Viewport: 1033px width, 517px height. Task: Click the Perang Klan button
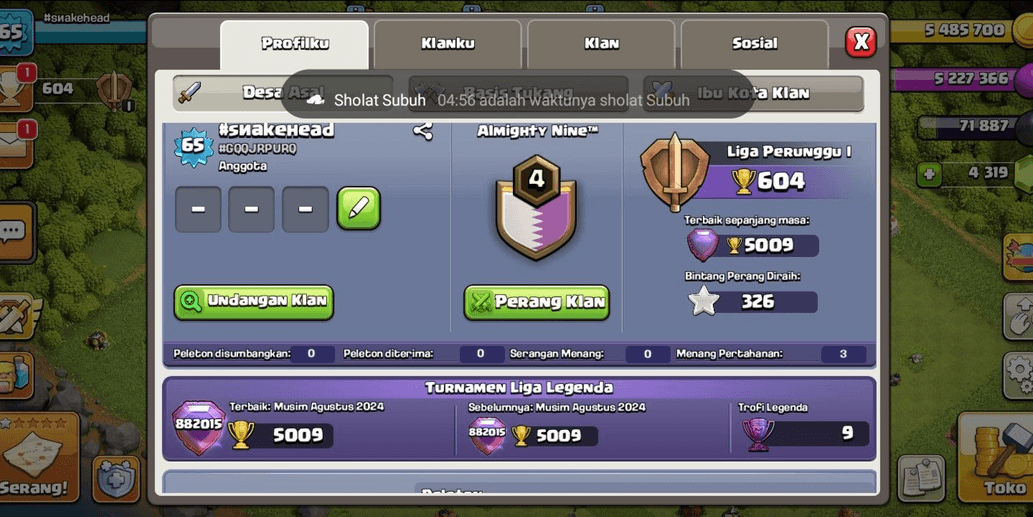click(x=536, y=302)
